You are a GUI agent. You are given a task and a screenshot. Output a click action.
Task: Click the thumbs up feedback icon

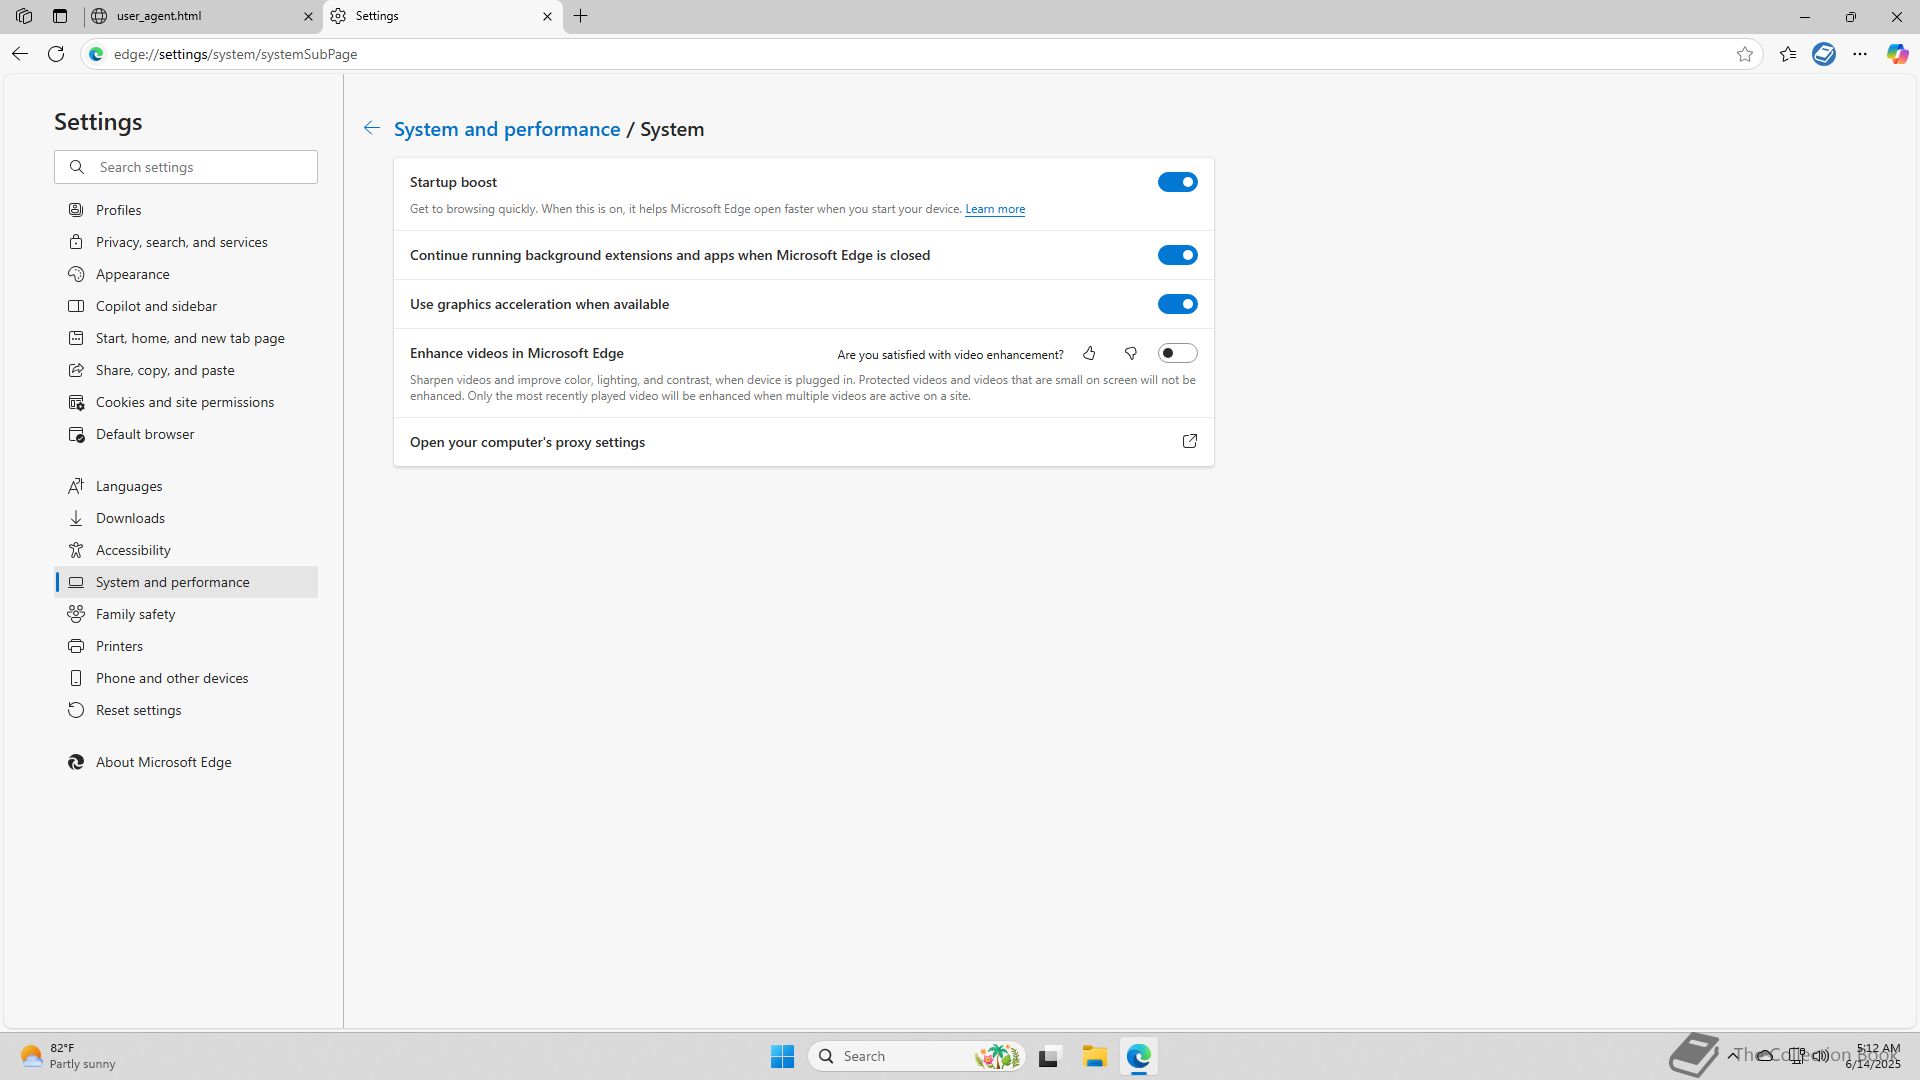point(1089,354)
